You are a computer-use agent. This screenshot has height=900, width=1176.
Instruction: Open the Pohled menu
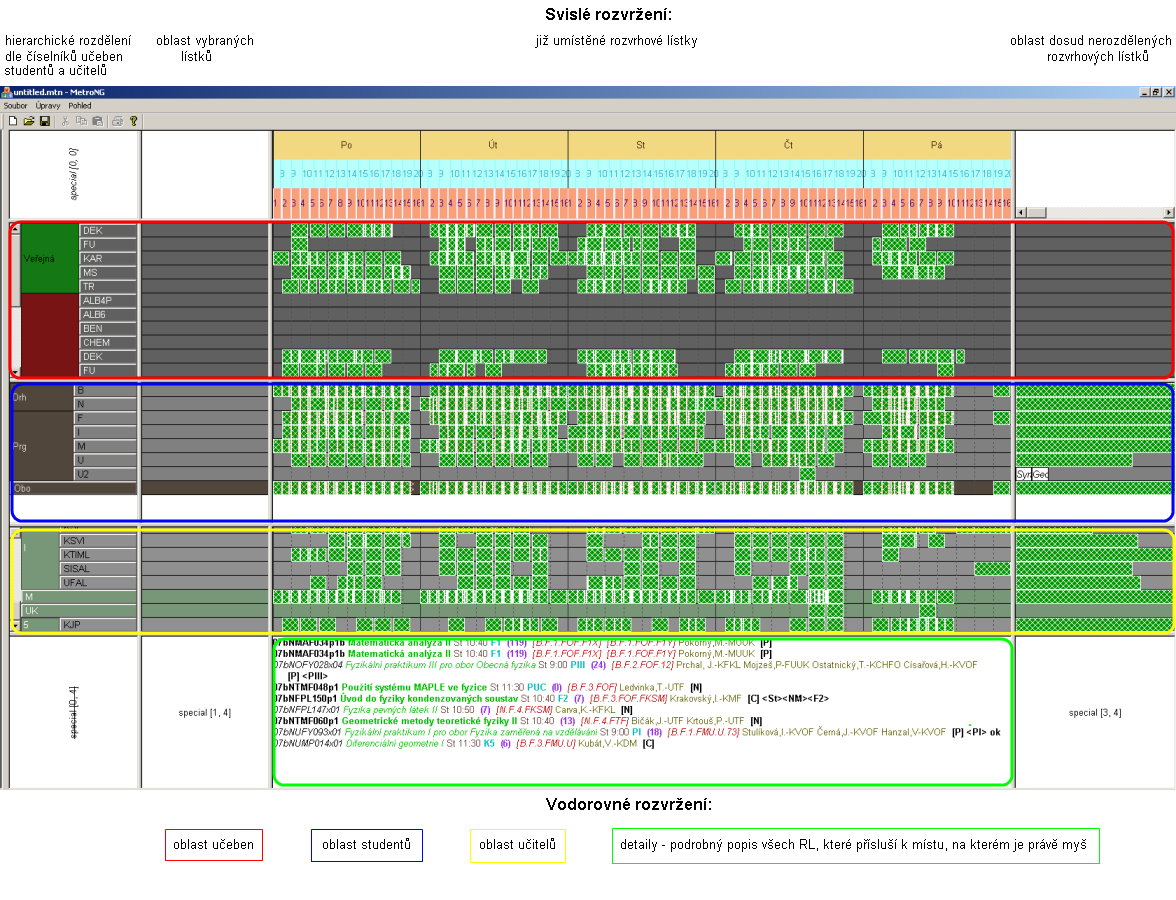coord(80,105)
